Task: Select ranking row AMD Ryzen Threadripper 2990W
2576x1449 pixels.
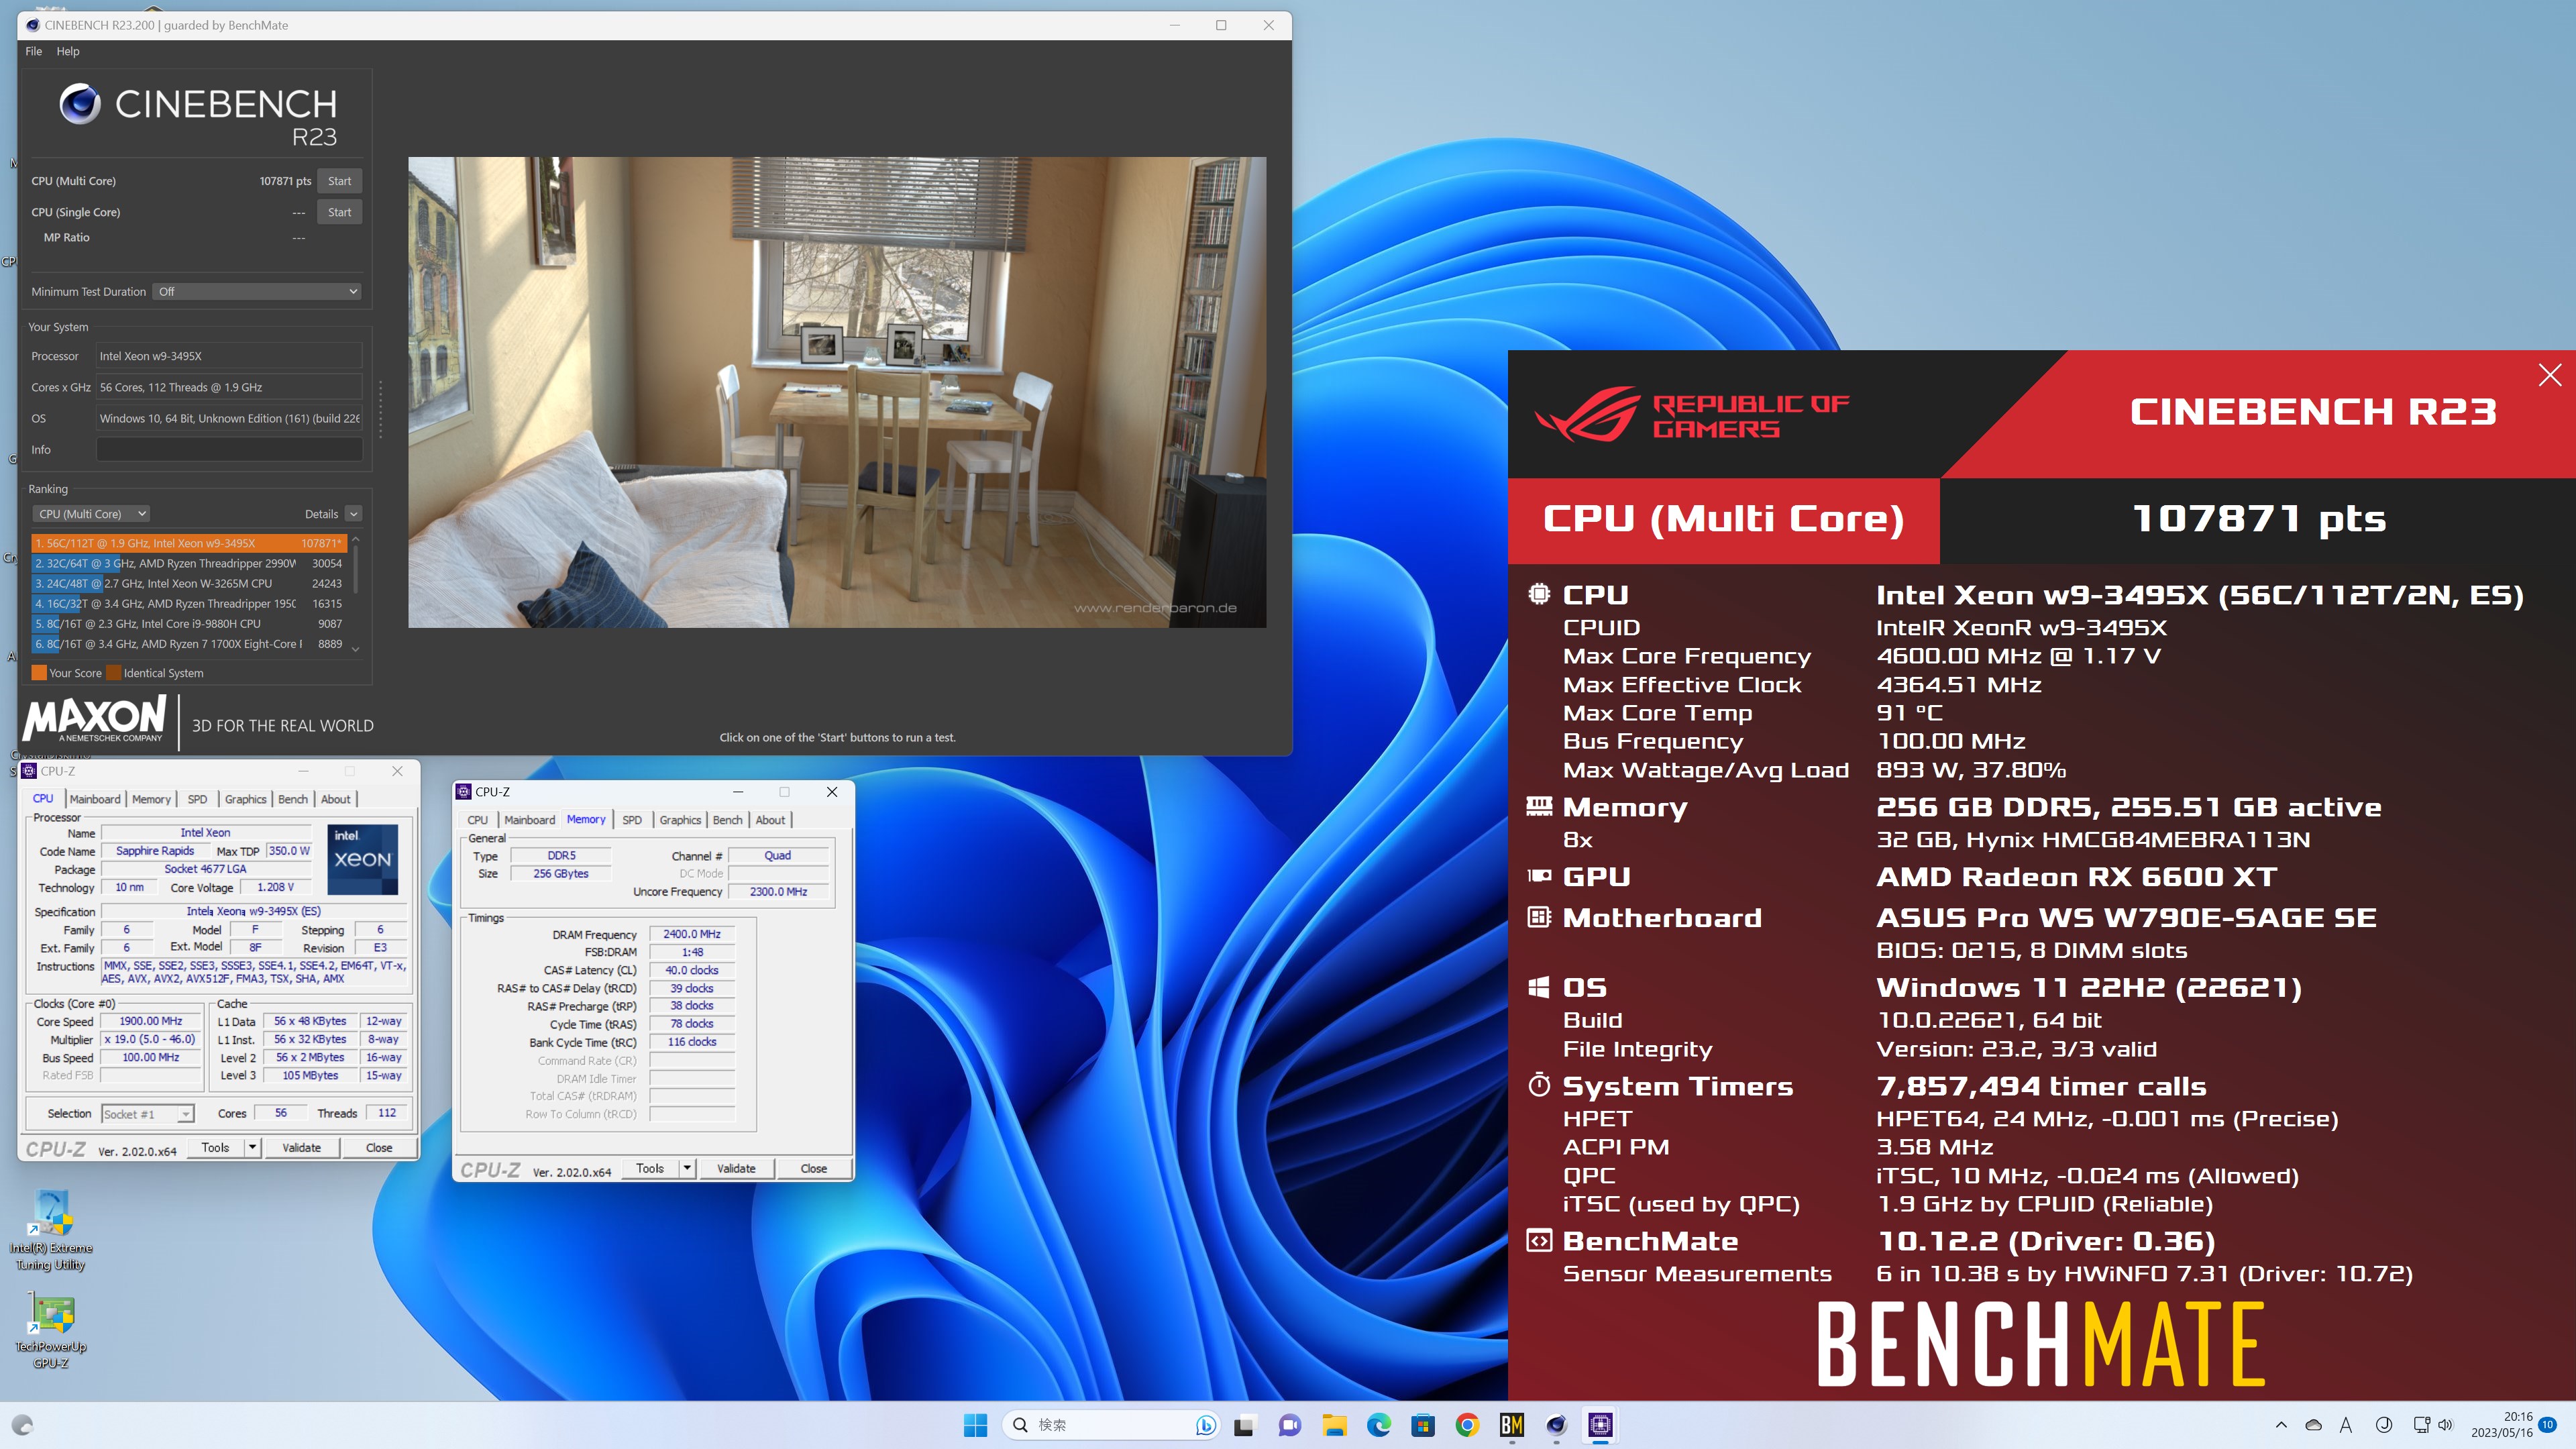Action: [189, 563]
